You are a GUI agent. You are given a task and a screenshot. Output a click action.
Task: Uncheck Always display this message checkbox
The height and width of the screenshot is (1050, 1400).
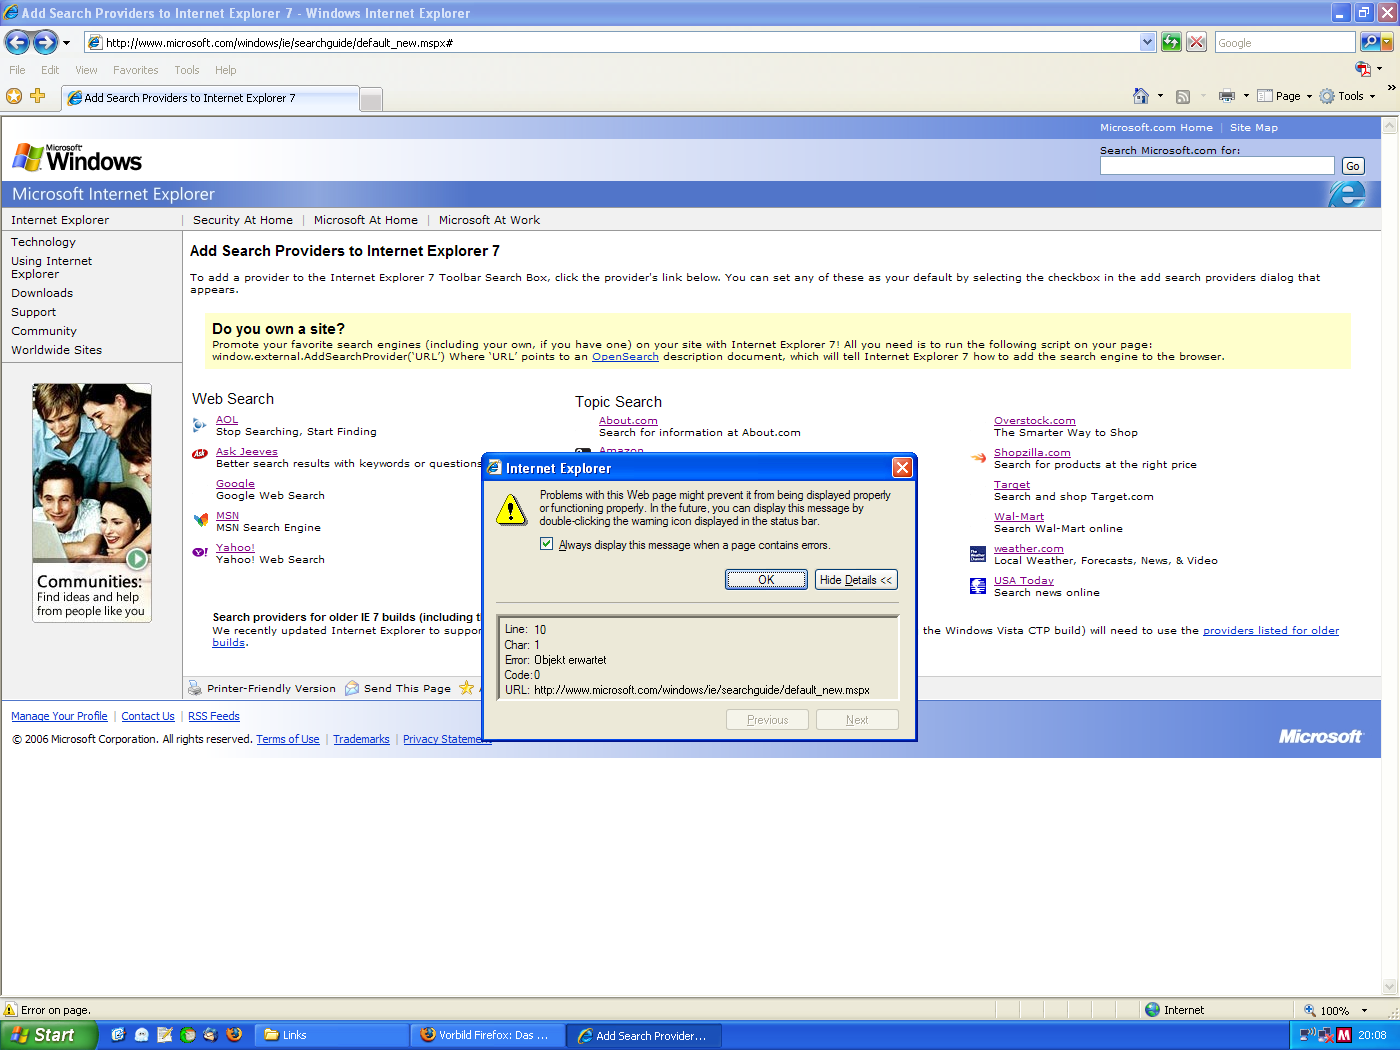tap(546, 544)
